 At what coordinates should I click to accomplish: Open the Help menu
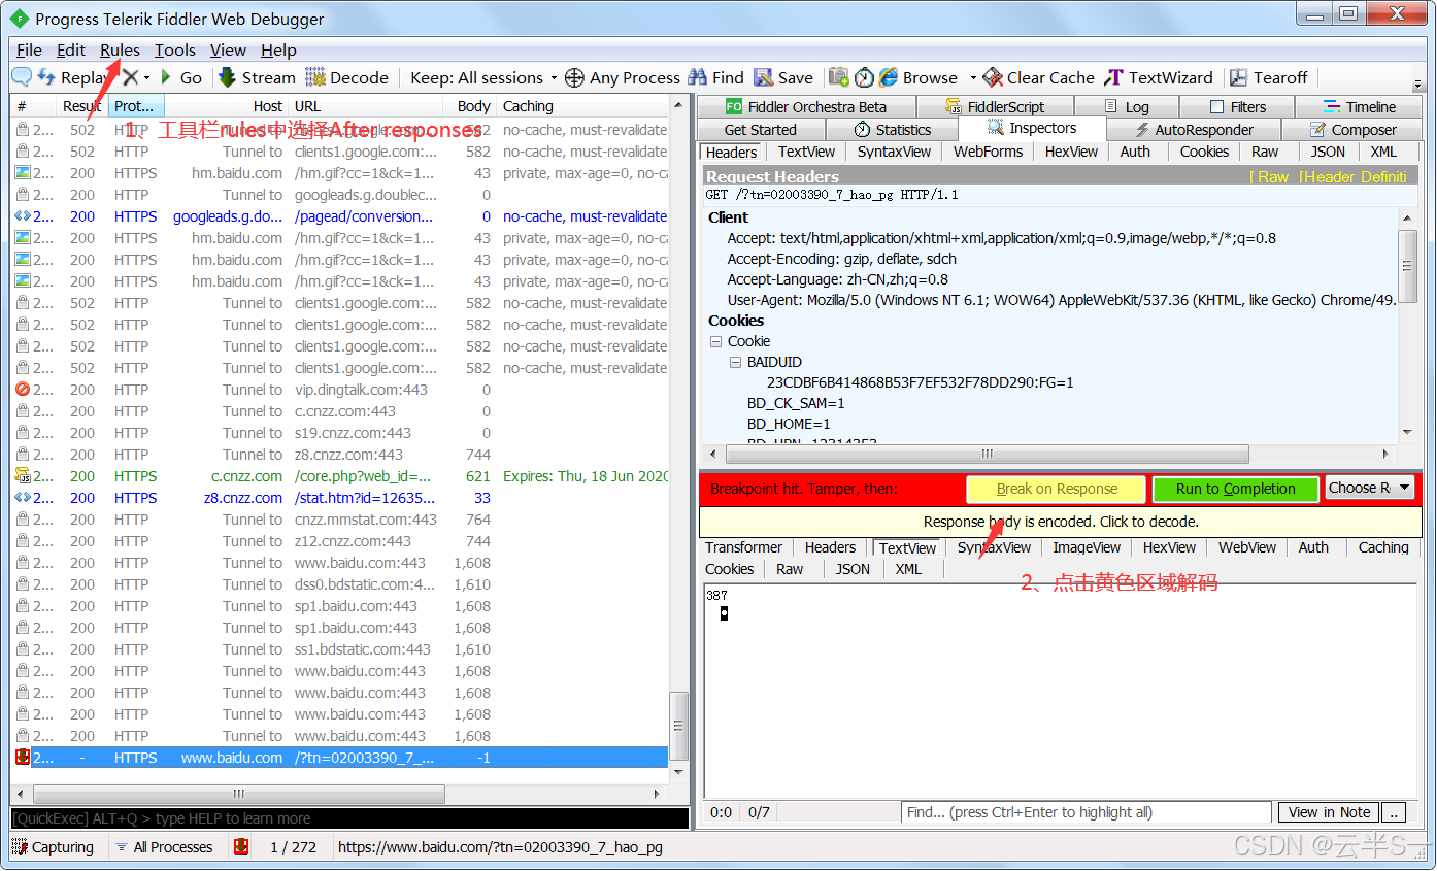pyautogui.click(x=279, y=50)
